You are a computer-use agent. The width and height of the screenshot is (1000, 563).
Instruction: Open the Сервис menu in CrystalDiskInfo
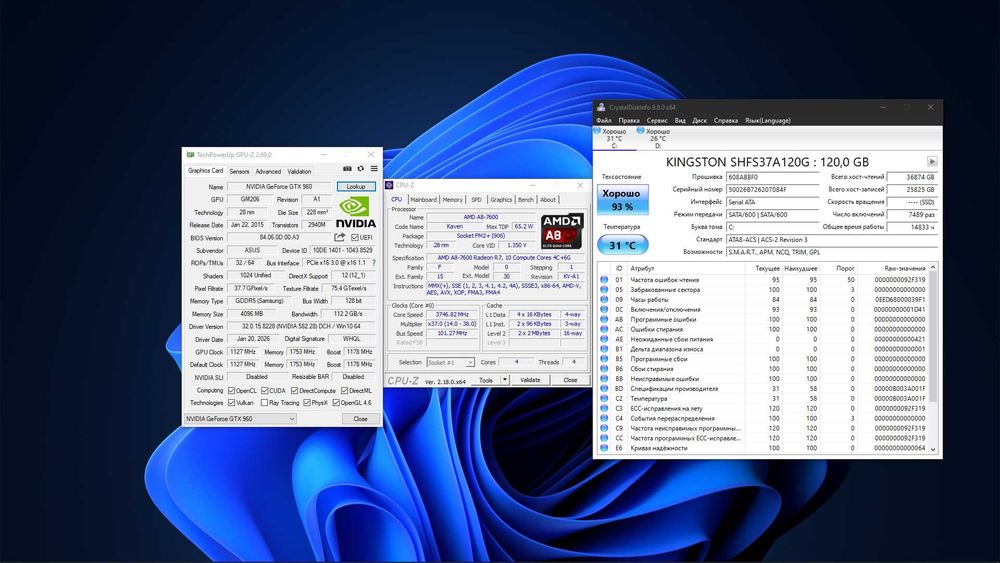point(657,121)
